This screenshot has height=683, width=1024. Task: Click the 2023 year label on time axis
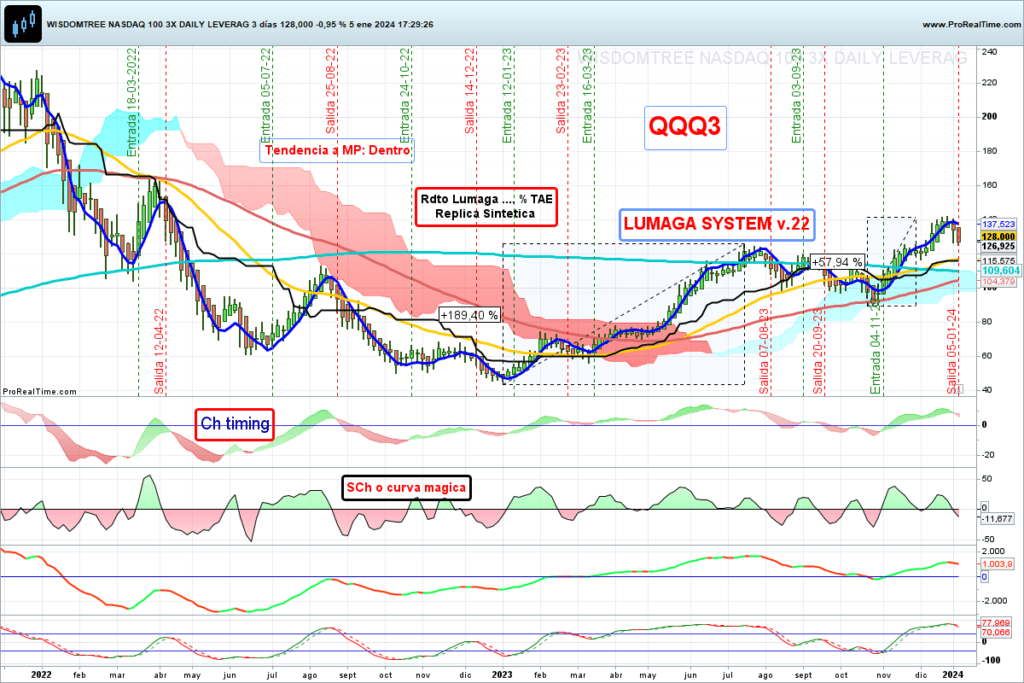(x=502, y=675)
